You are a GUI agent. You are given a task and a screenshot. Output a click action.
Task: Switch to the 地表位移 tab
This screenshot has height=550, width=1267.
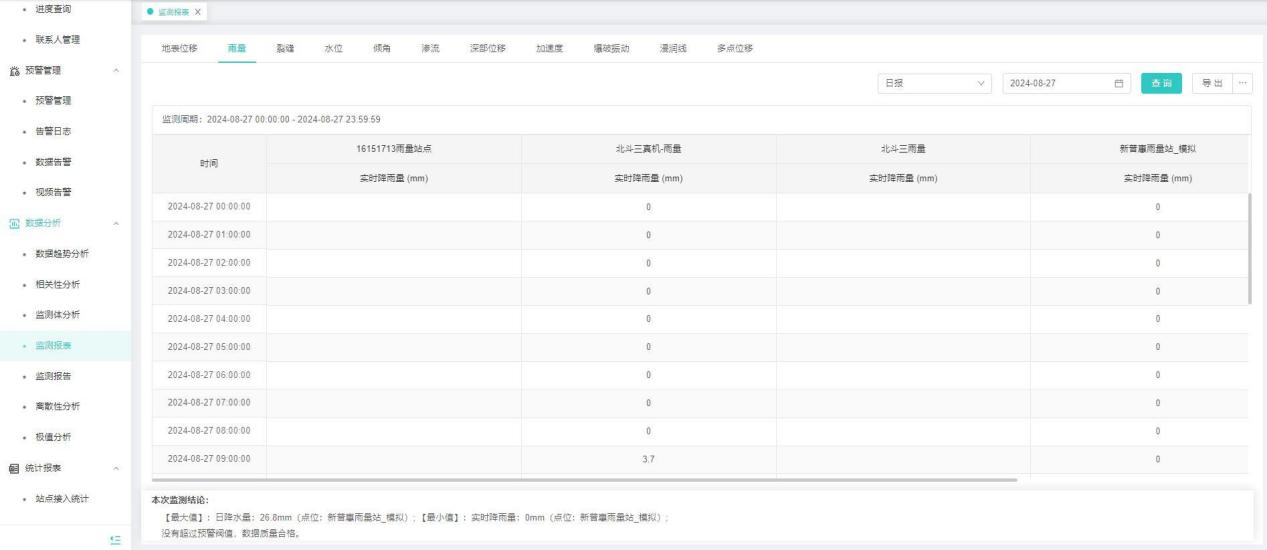180,48
